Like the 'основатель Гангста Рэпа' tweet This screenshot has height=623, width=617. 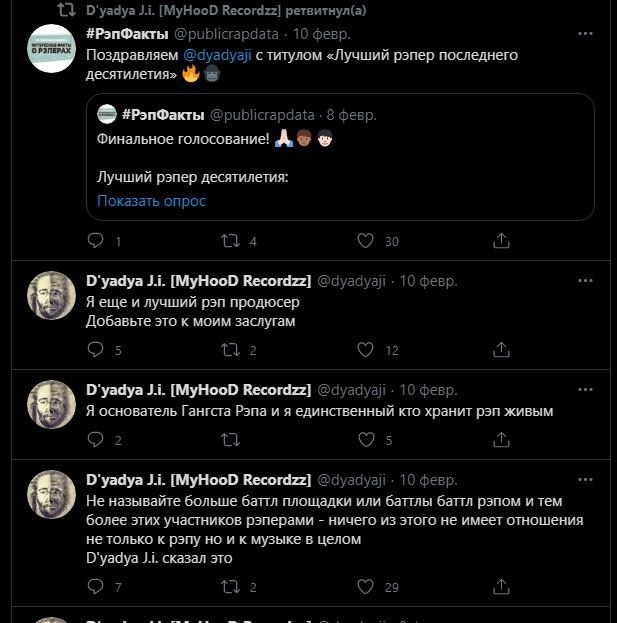click(365, 440)
